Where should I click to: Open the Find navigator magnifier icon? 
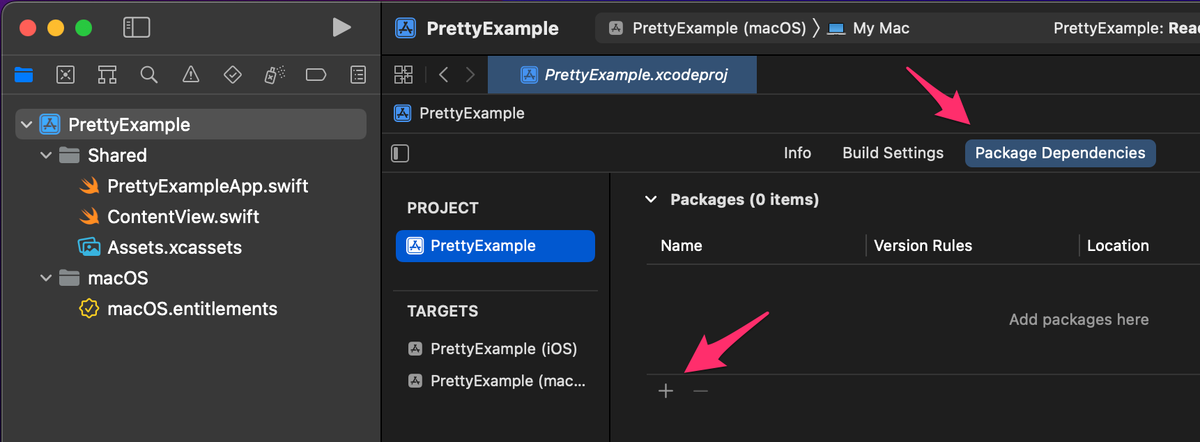[149, 74]
